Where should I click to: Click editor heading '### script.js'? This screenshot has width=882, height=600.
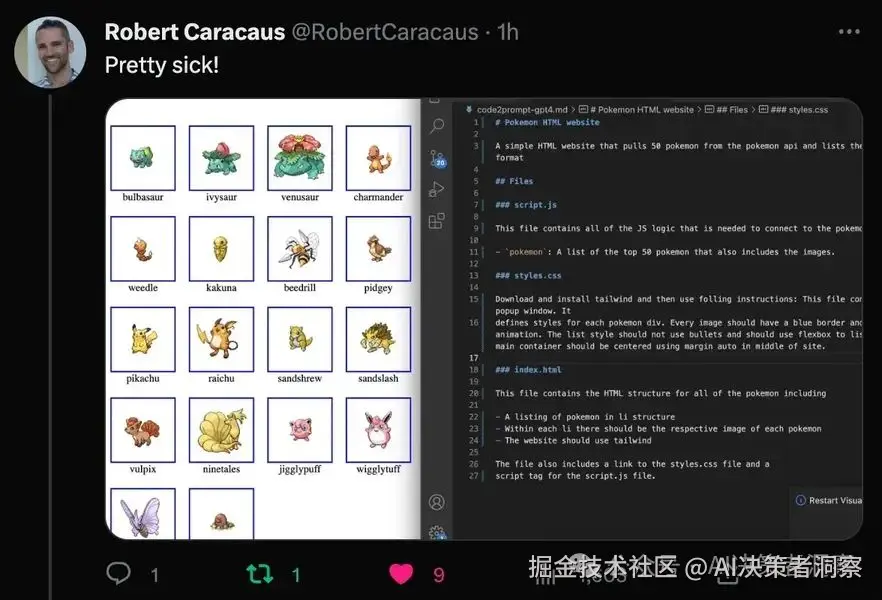[526, 205]
